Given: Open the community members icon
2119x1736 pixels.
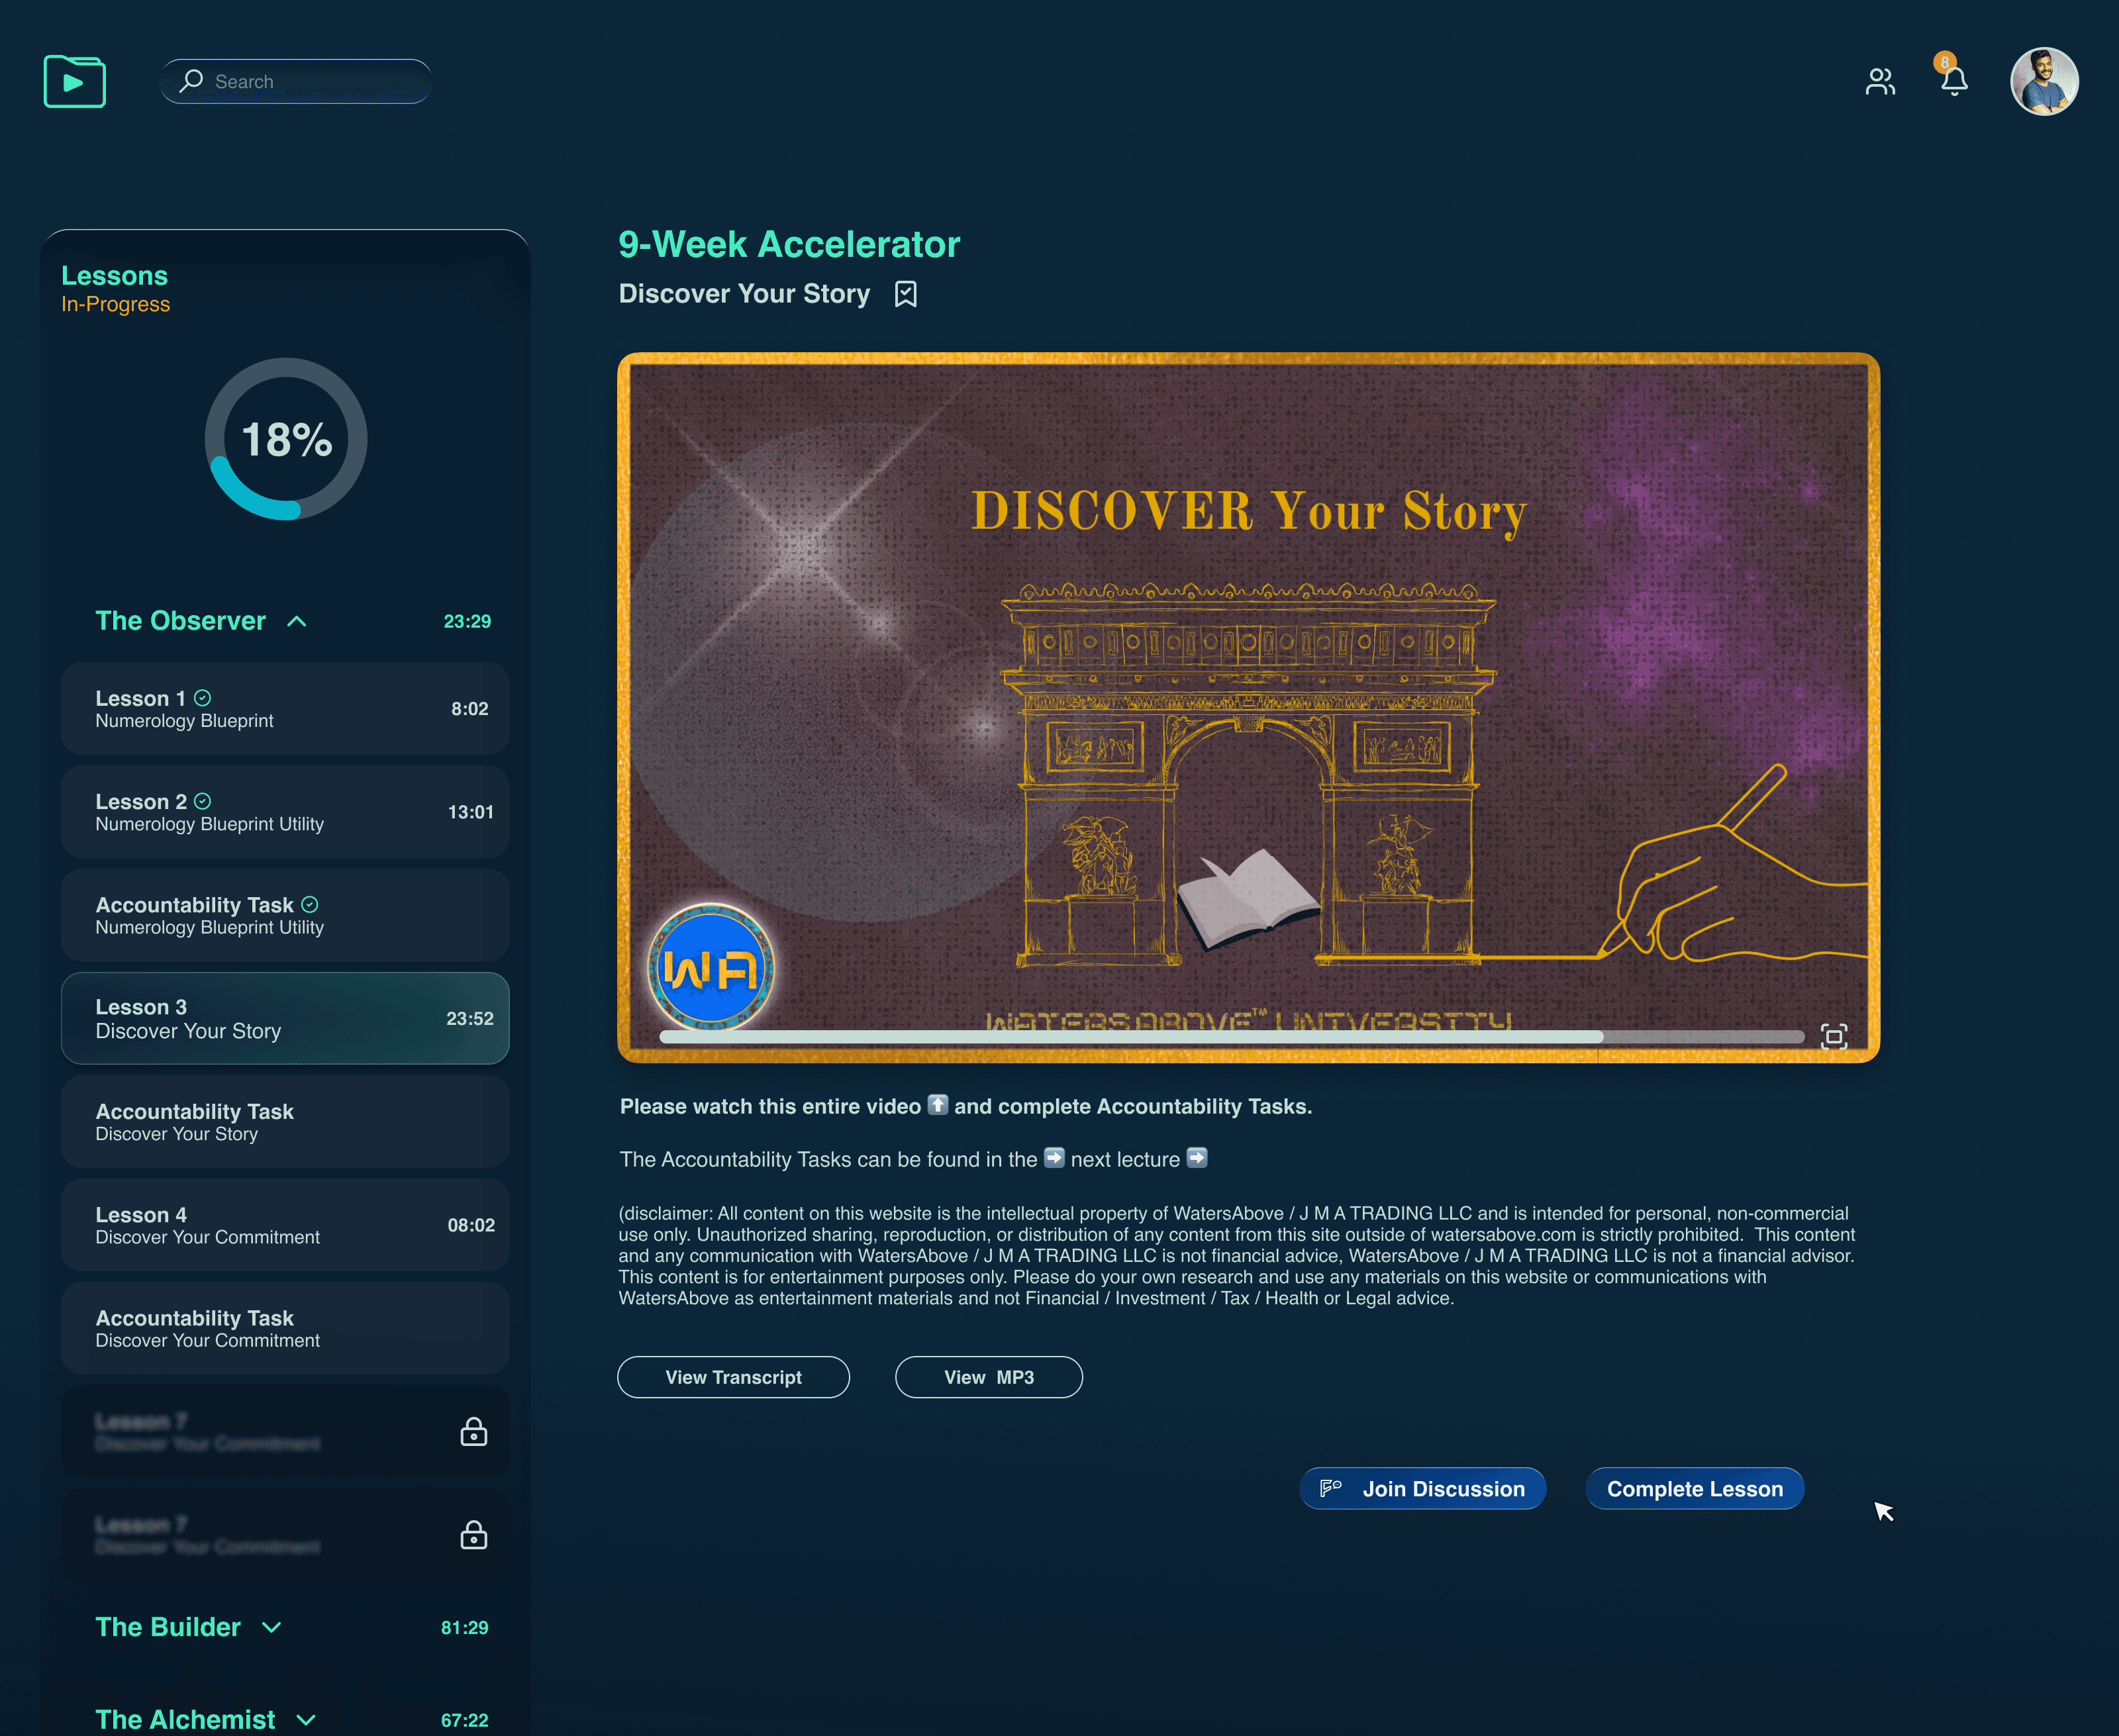Looking at the screenshot, I should (1880, 81).
